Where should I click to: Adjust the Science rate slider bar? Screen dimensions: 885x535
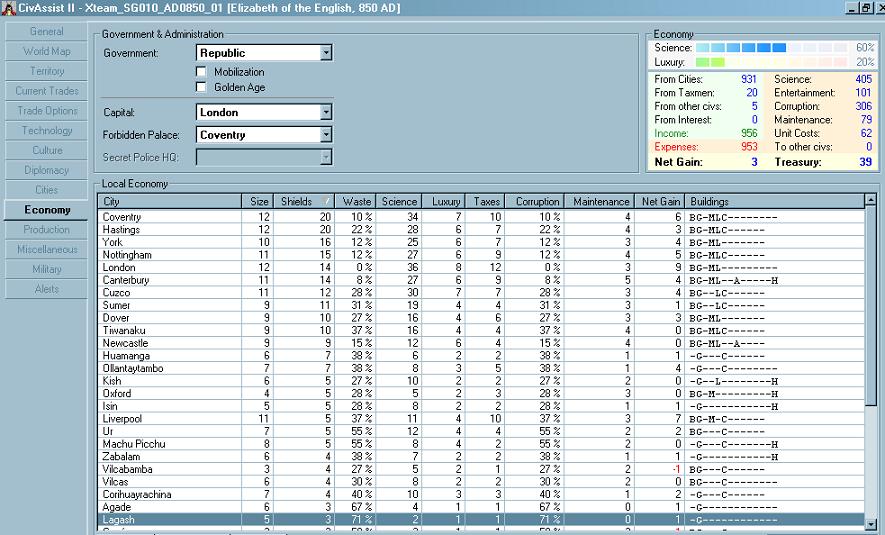pyautogui.click(x=772, y=48)
